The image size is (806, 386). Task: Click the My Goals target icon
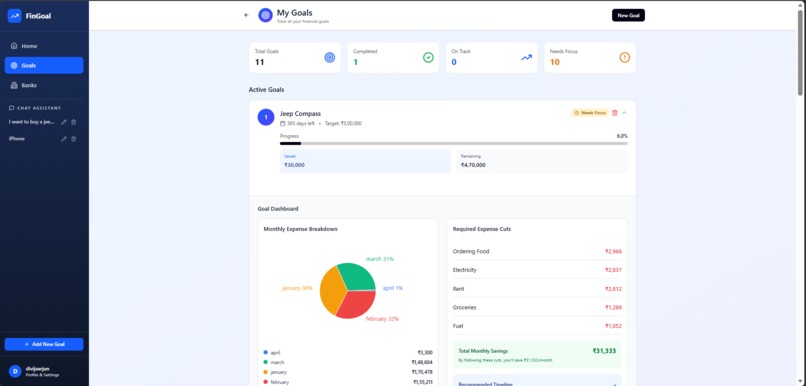265,15
